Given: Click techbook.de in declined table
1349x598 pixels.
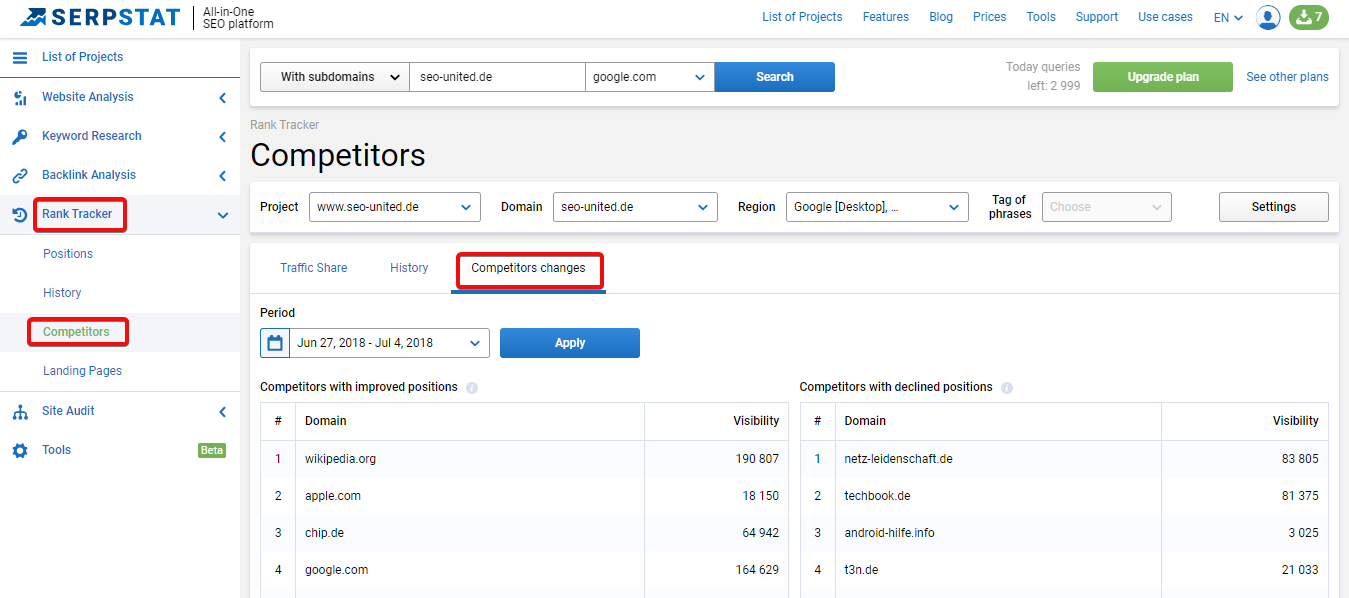Looking at the screenshot, I should (x=877, y=496).
